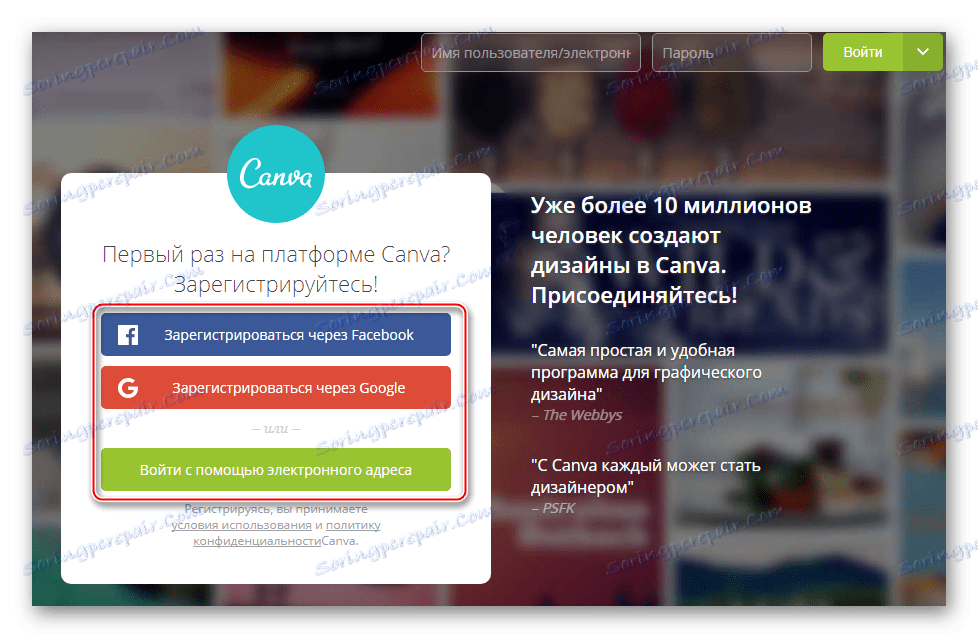Select "Войти с помощью электронного адреса"
The image size is (978, 638).
click(x=276, y=469)
